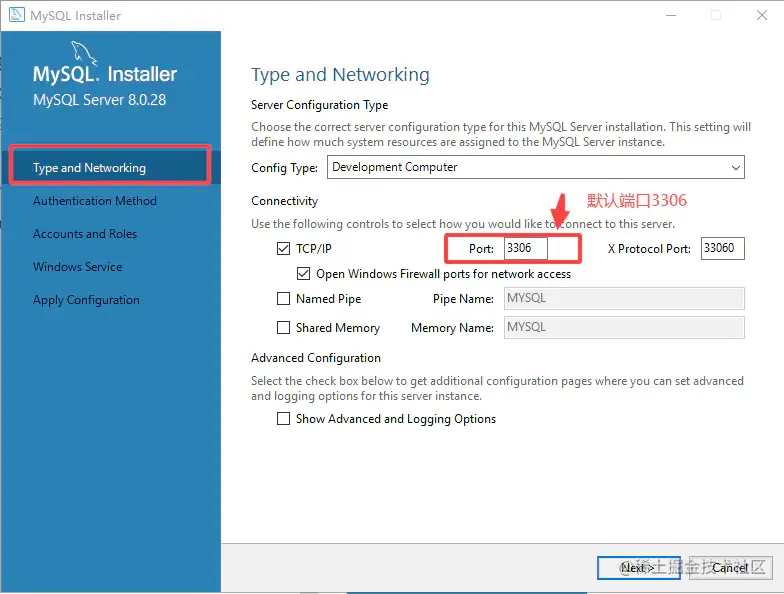Enable the Shared Memory checkbox
784x594 pixels.
[x=284, y=328]
